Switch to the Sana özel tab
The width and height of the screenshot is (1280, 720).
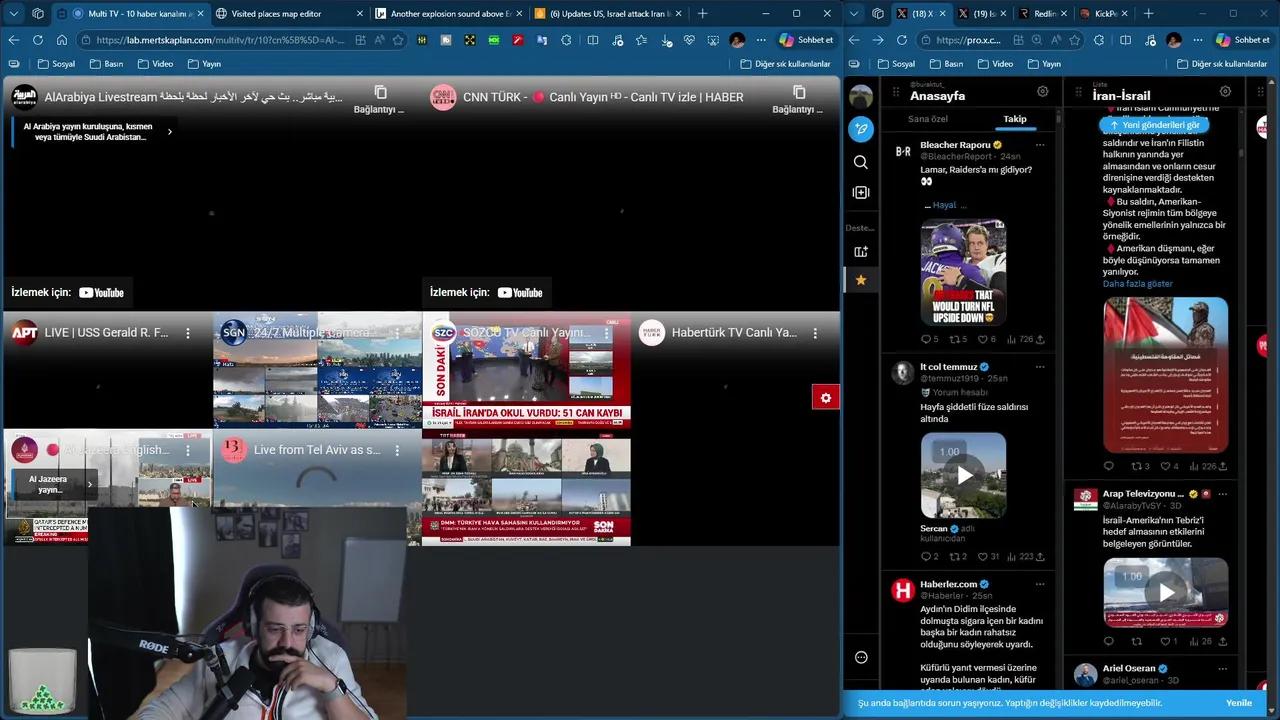[928, 119]
